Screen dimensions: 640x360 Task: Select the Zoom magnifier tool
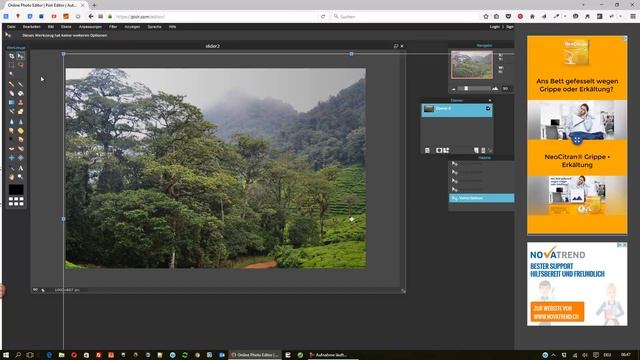pyautogui.click(x=20, y=177)
